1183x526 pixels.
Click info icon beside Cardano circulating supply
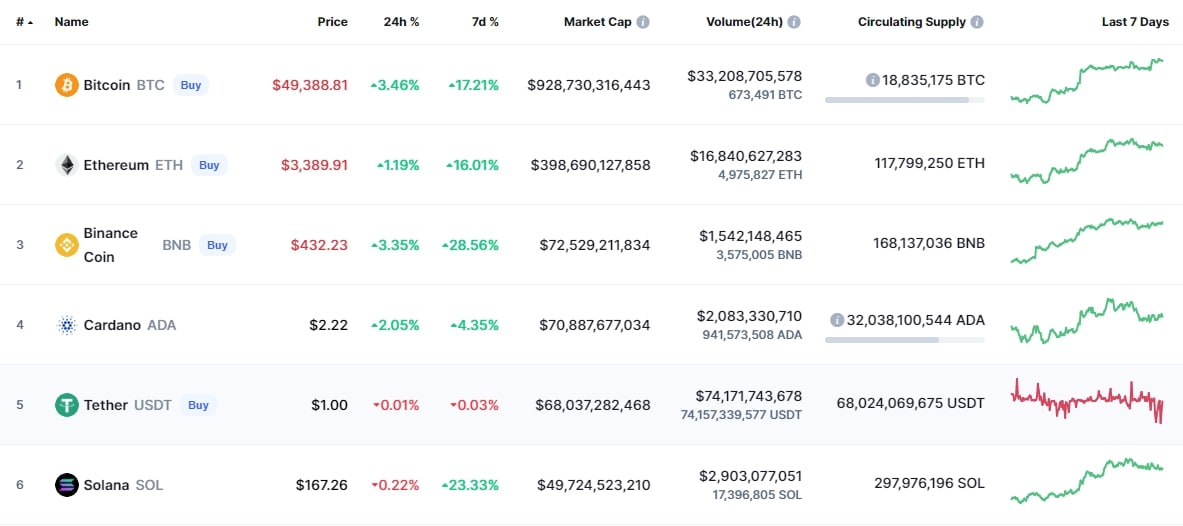pos(837,320)
